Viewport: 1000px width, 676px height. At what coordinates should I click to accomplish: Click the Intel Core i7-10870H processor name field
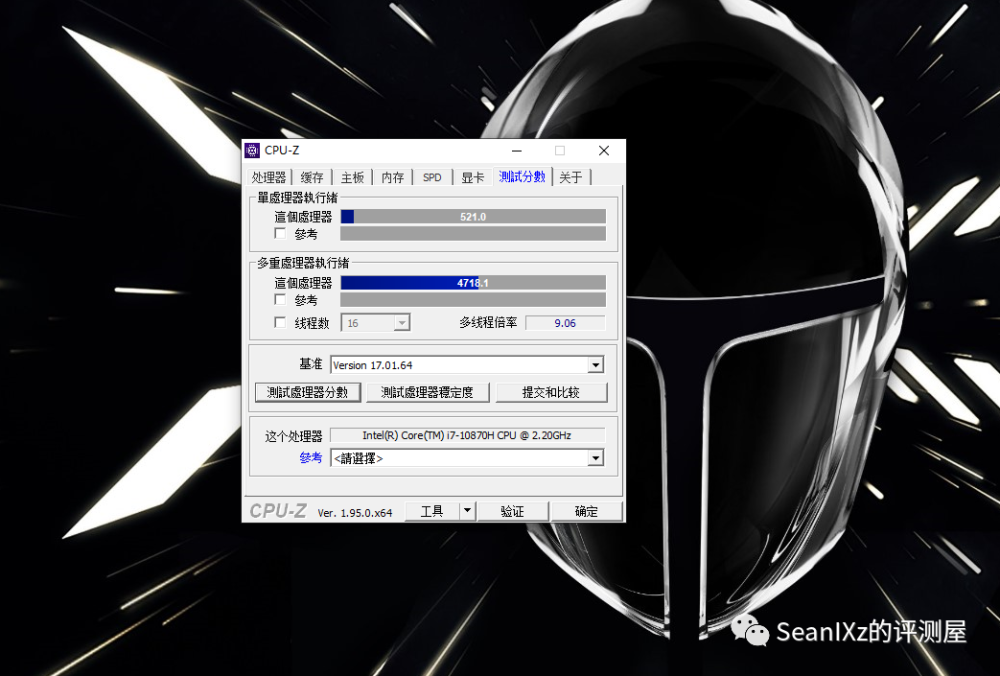pyautogui.click(x=467, y=435)
